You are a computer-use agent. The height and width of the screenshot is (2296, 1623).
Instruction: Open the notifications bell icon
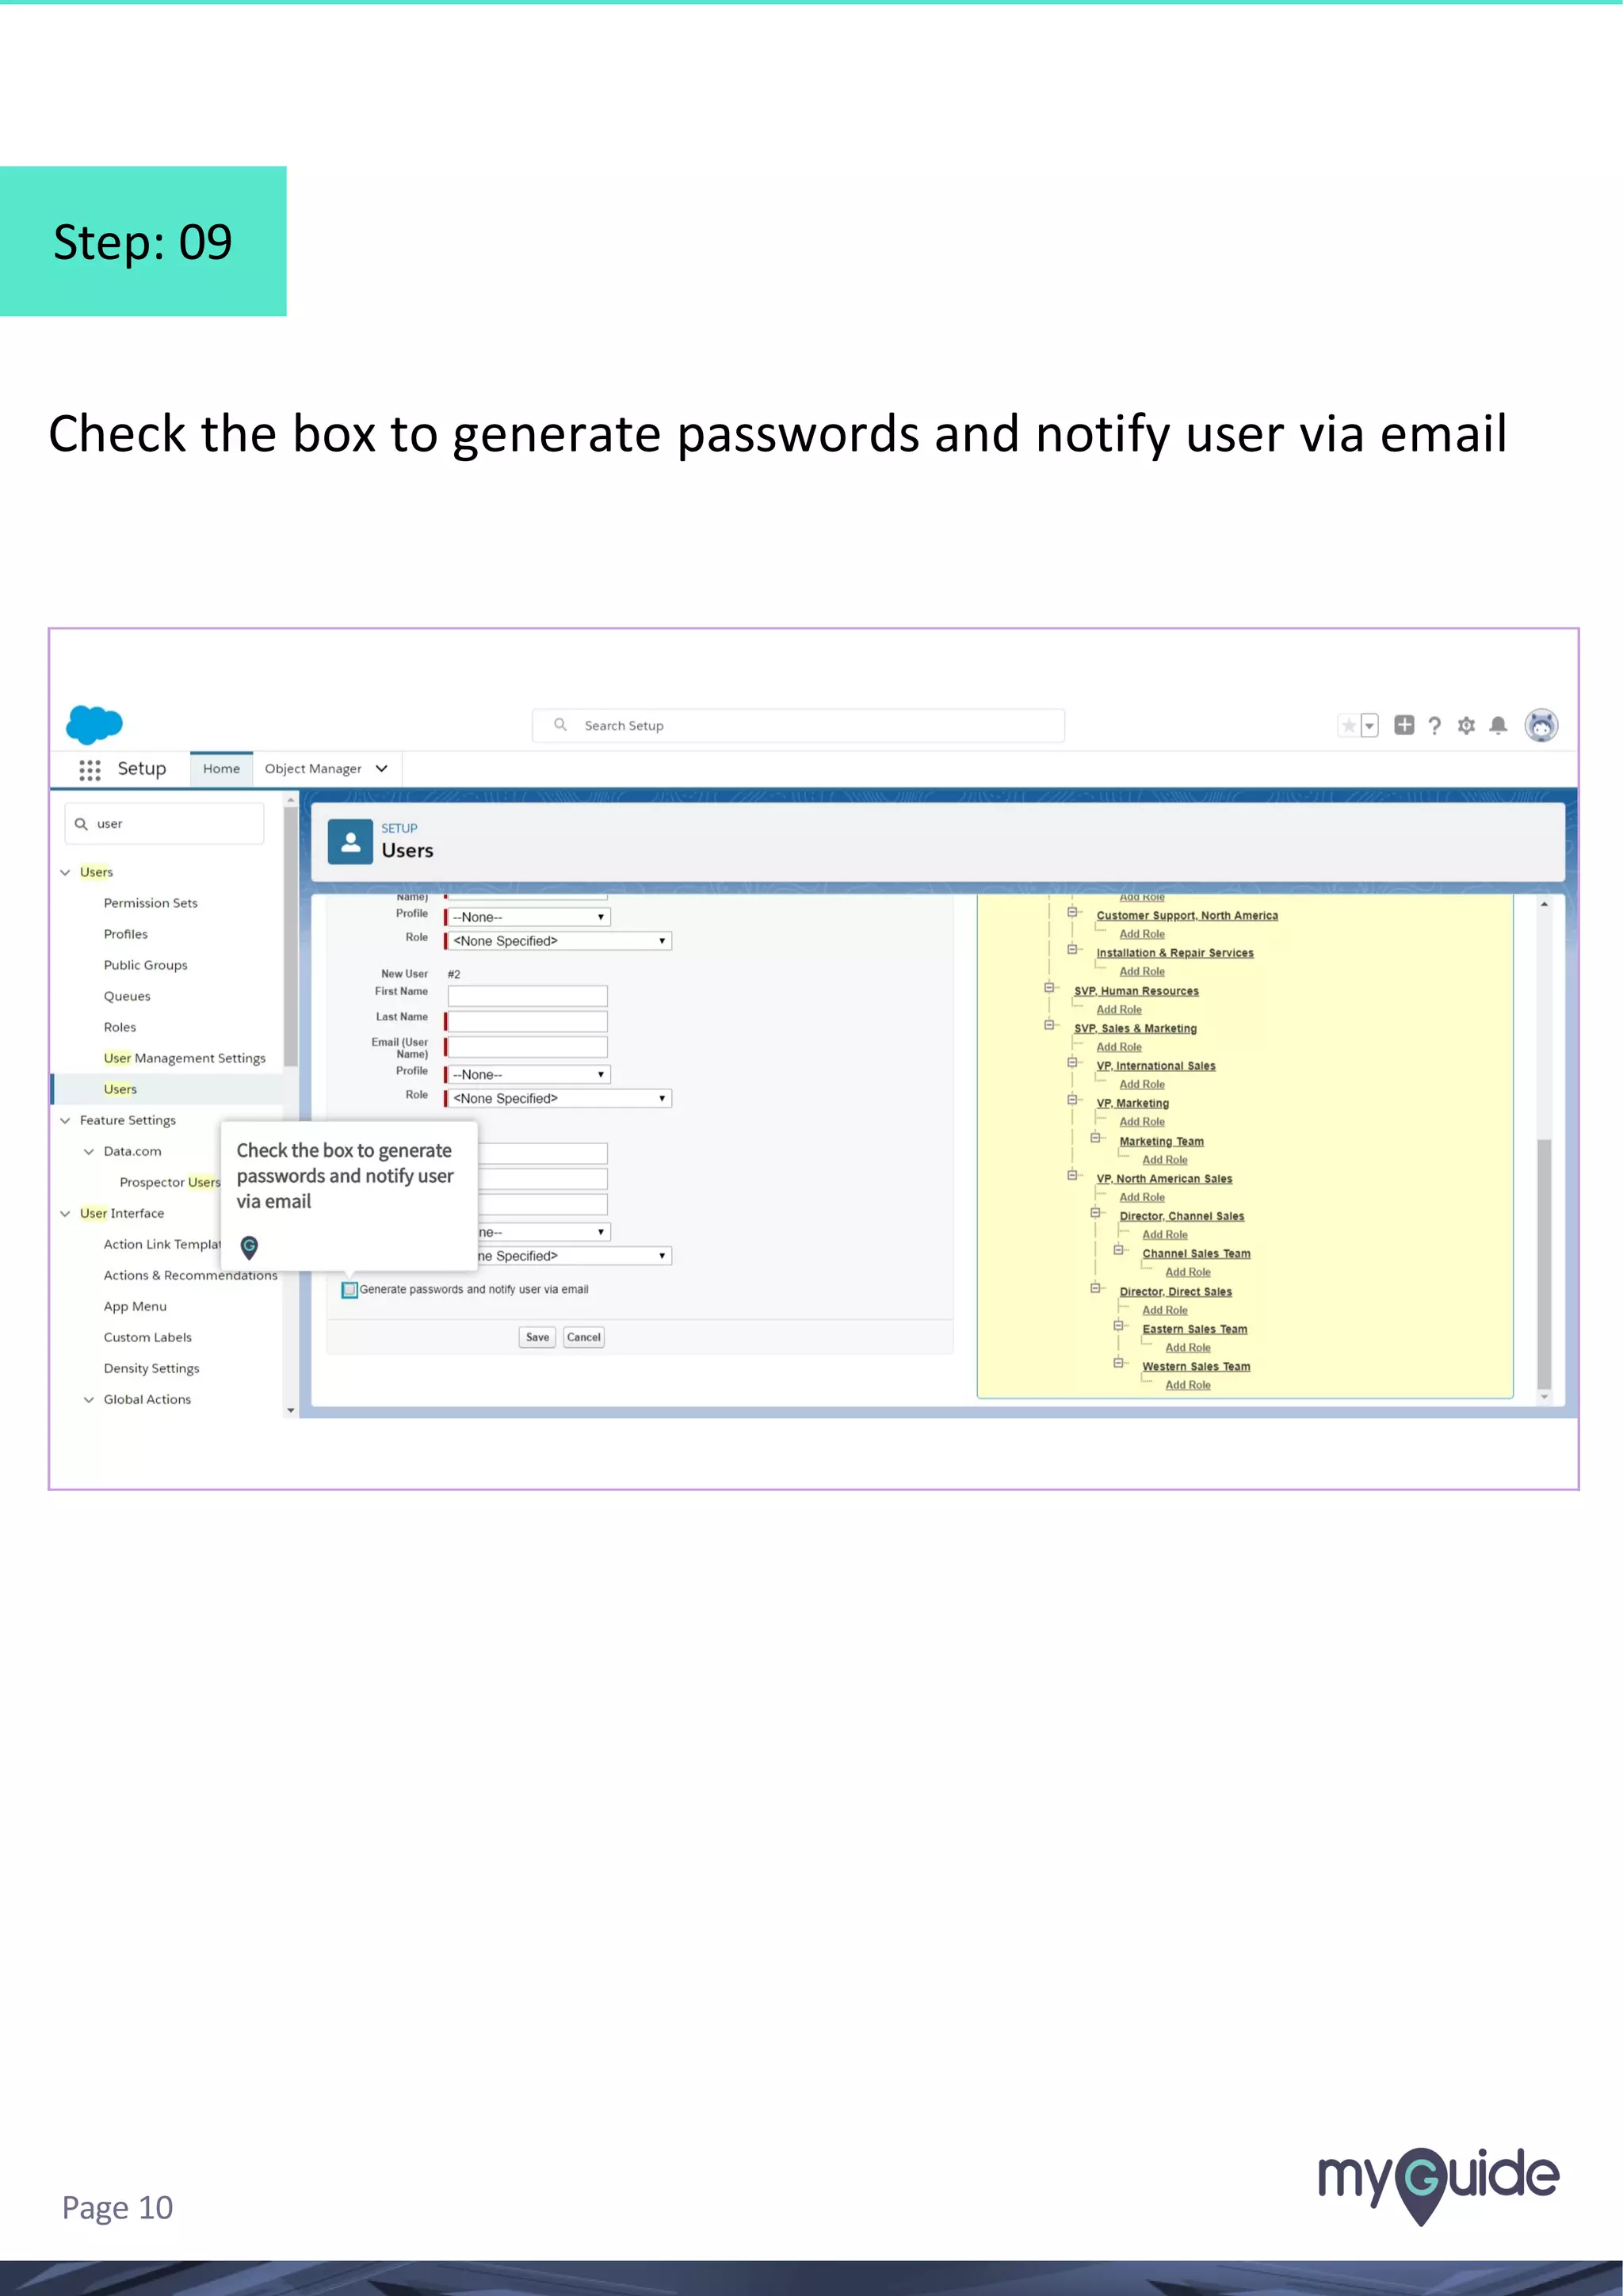tap(1498, 726)
